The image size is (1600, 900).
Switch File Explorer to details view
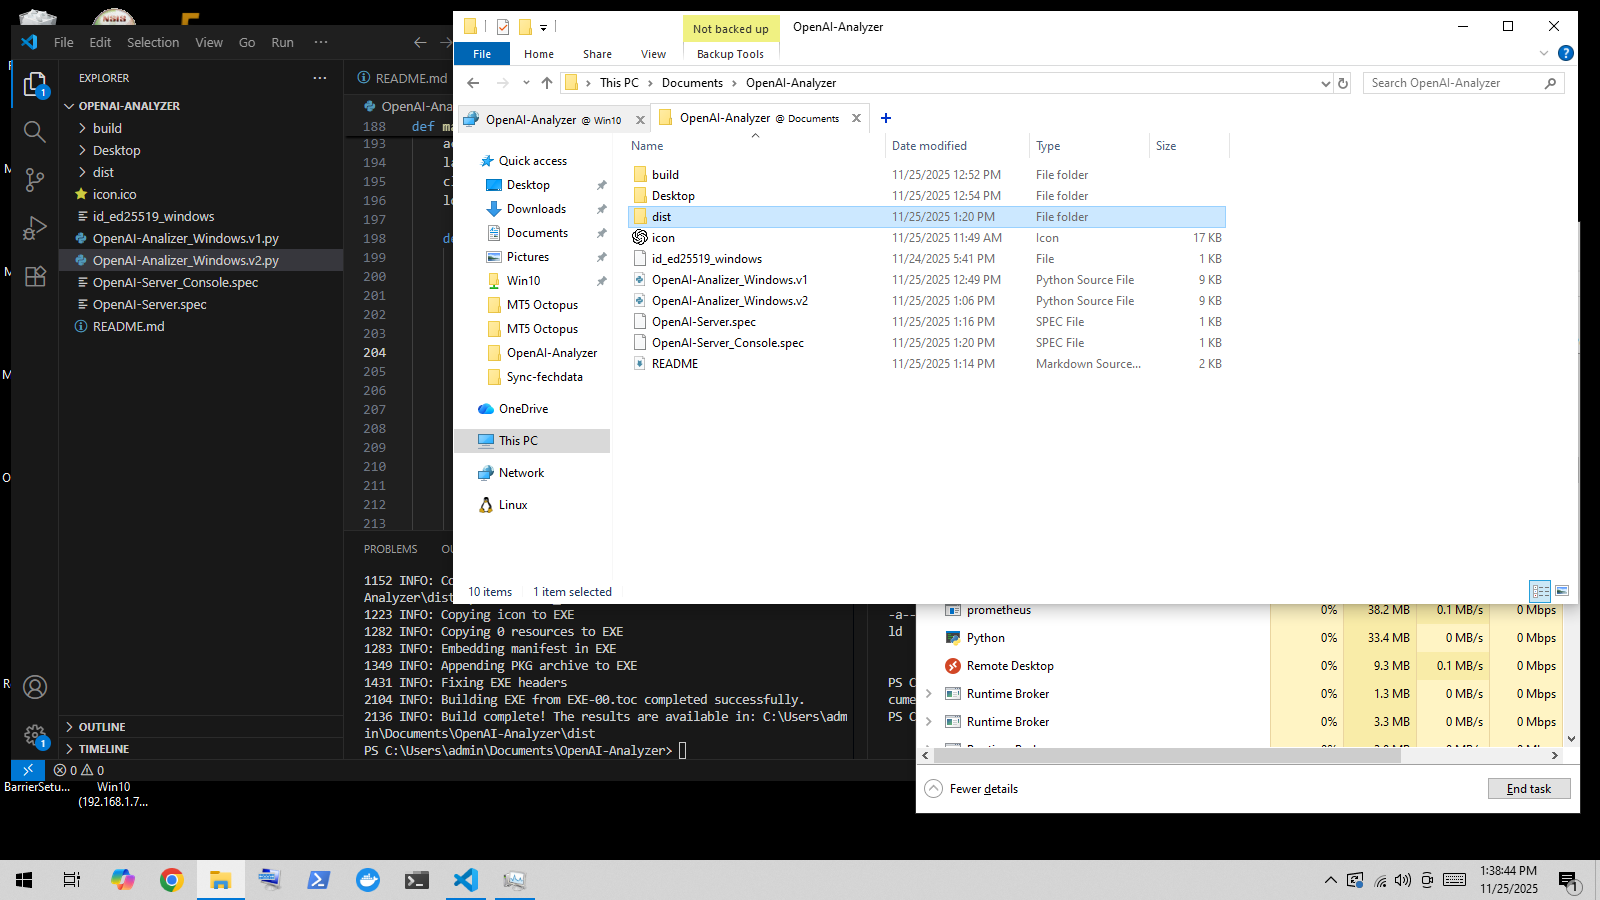[1540, 591]
